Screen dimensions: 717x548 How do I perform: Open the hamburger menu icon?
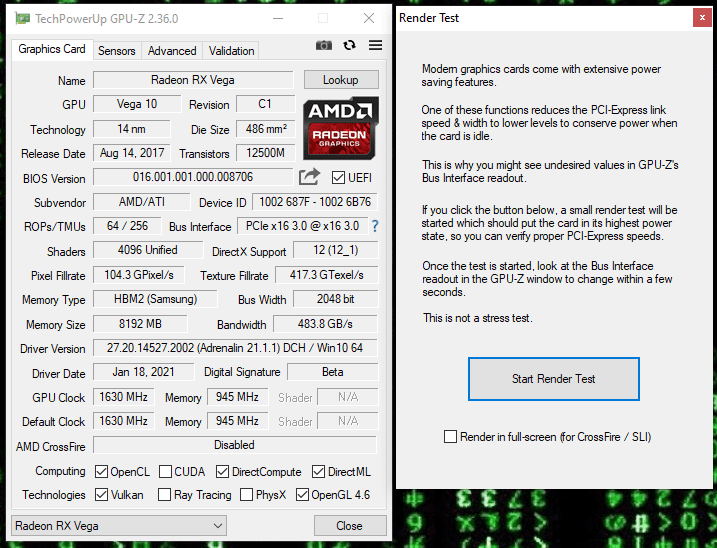coord(375,45)
